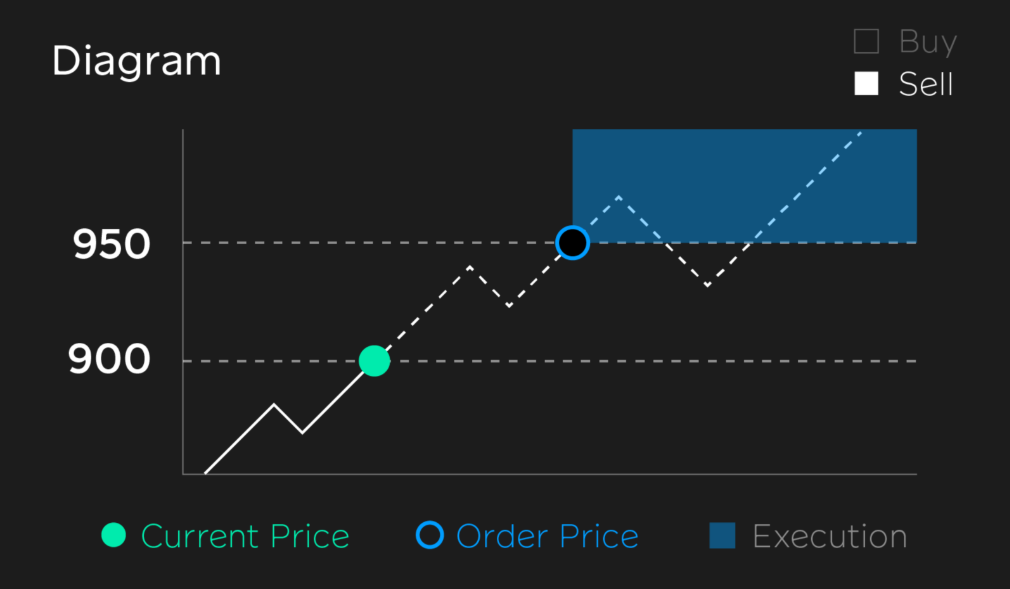Click the Execution legend text
Image resolution: width=1010 pixels, height=589 pixels.
point(830,536)
